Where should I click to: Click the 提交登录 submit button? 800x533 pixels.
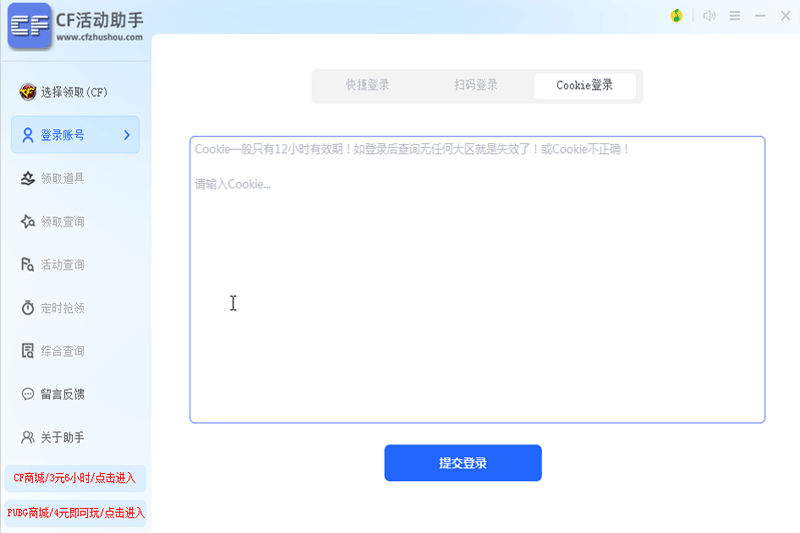click(x=463, y=463)
